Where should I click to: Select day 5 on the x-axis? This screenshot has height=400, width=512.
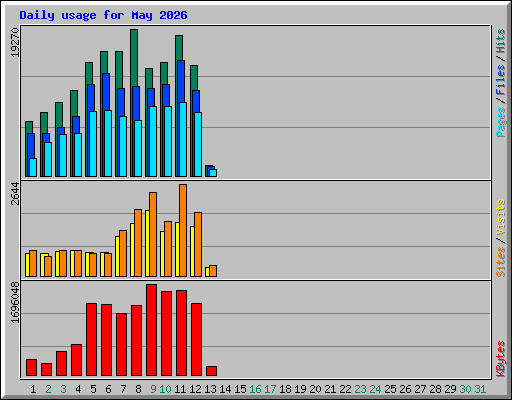tap(93, 389)
